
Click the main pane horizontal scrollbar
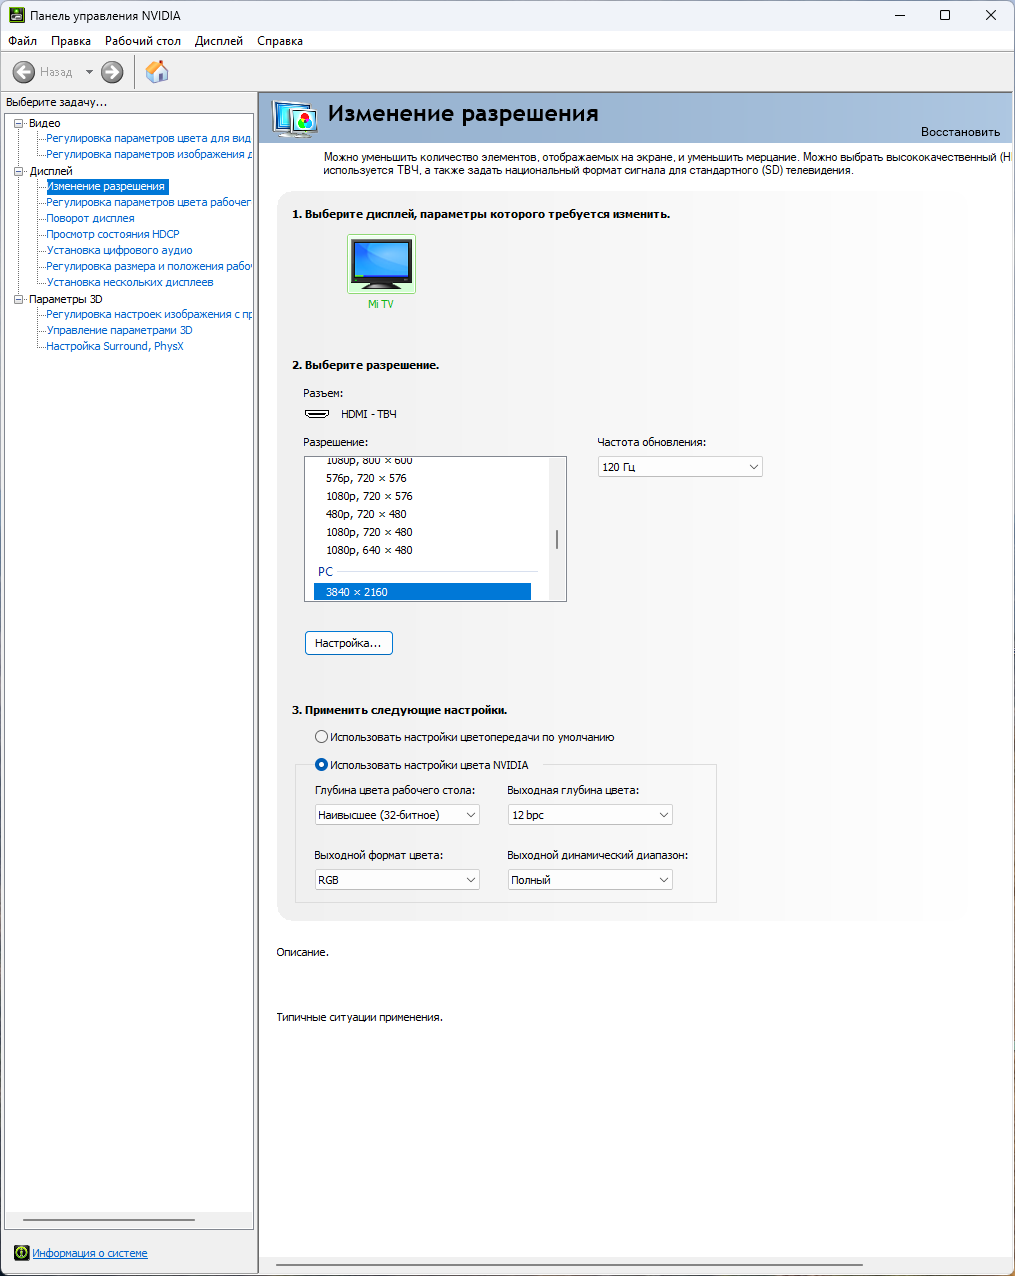coord(569,1266)
